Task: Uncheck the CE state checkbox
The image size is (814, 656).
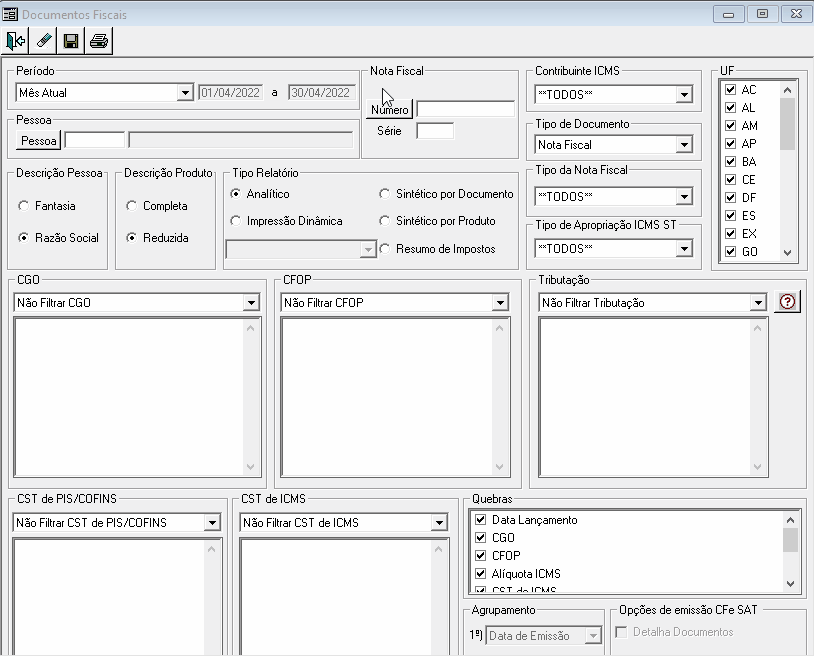Action: tap(730, 180)
